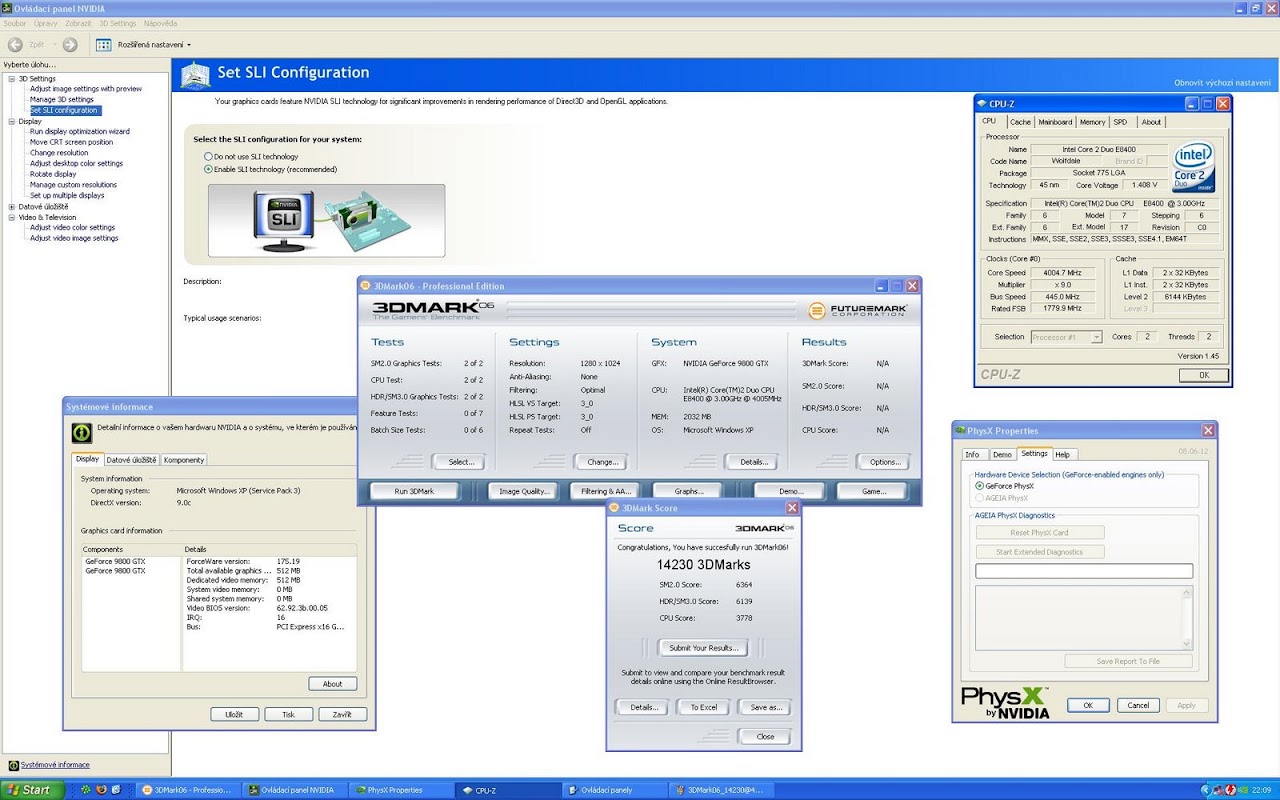Click the Systémové informace icon at bottom left
Image resolution: width=1280 pixels, height=800 pixels.
[x=13, y=765]
